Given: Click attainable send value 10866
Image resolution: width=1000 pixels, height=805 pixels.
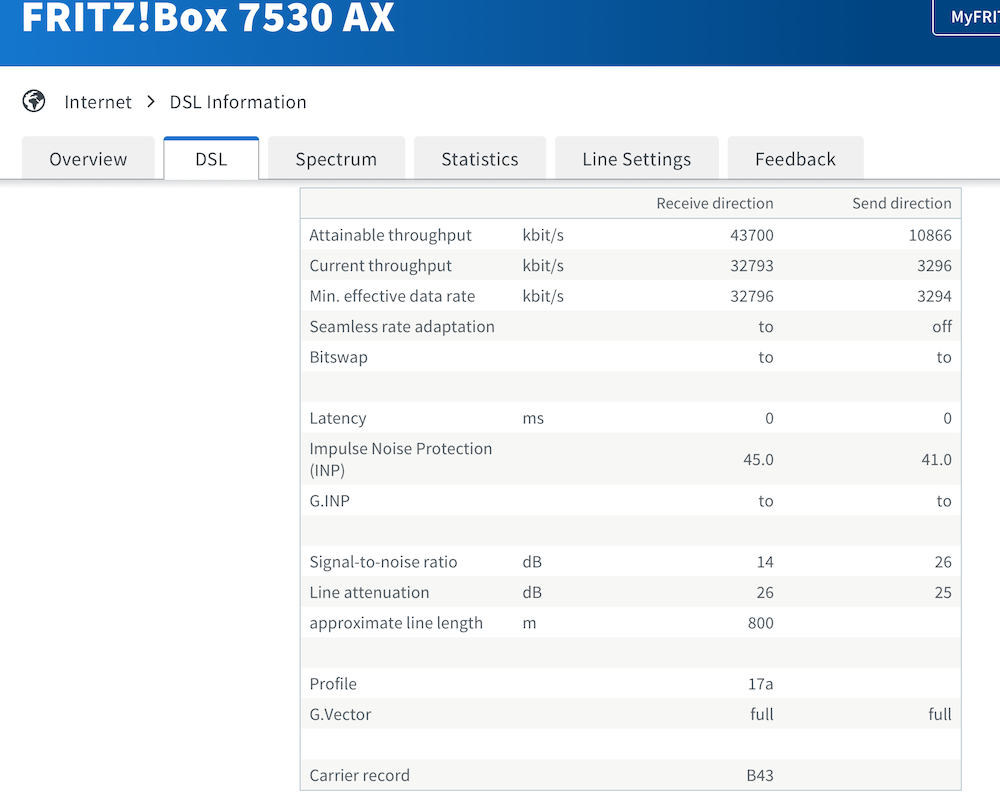Looking at the screenshot, I should (x=930, y=235).
